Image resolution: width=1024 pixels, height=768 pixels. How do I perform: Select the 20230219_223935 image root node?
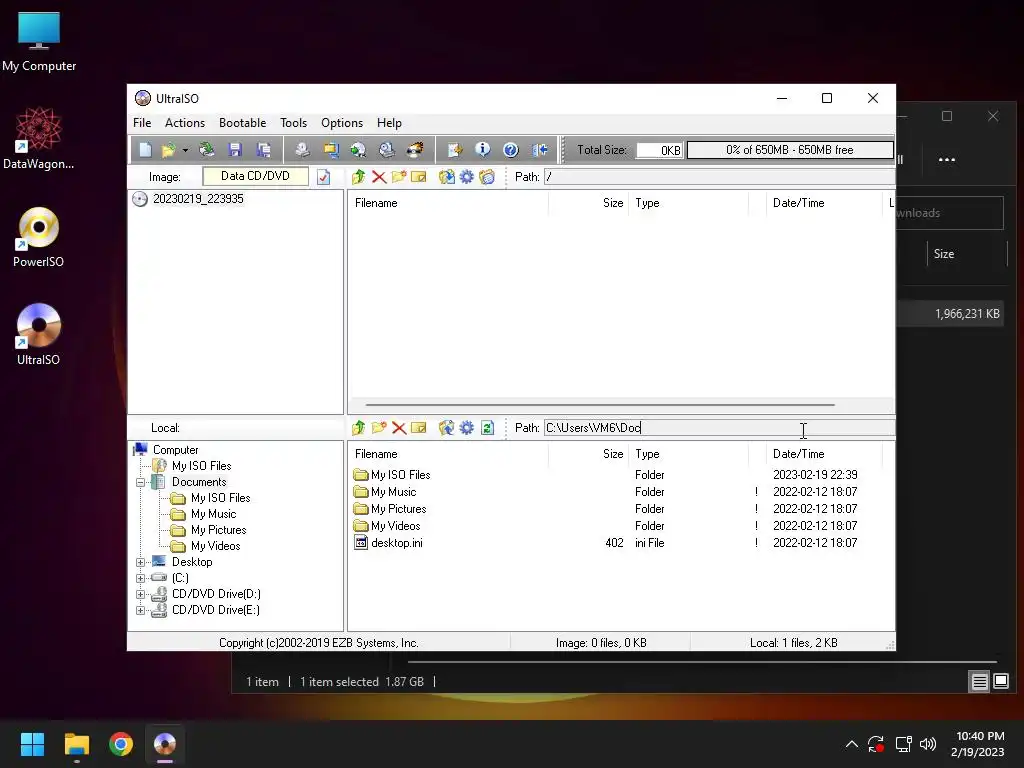[x=198, y=199]
